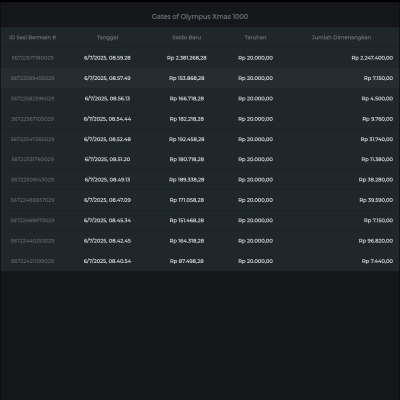Select the date cell 6/7/2025, 08.59.28
The height and width of the screenshot is (400, 400).
pos(107,58)
